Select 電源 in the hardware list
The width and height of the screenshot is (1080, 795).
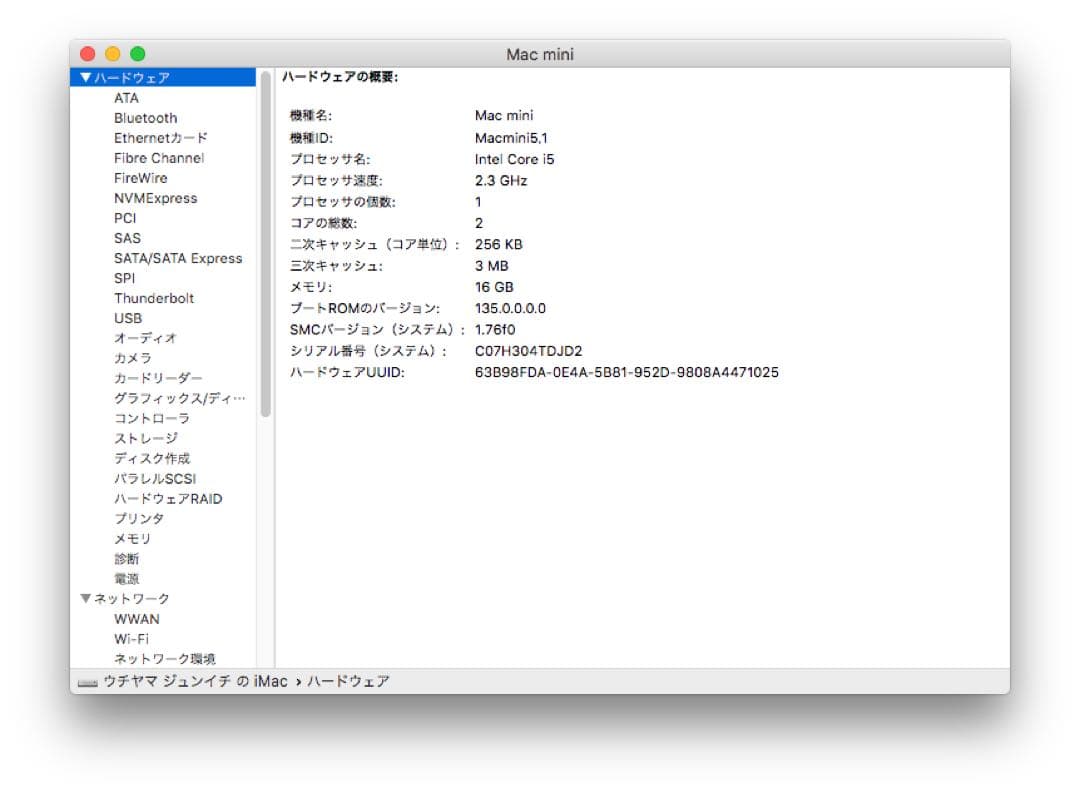(127, 579)
